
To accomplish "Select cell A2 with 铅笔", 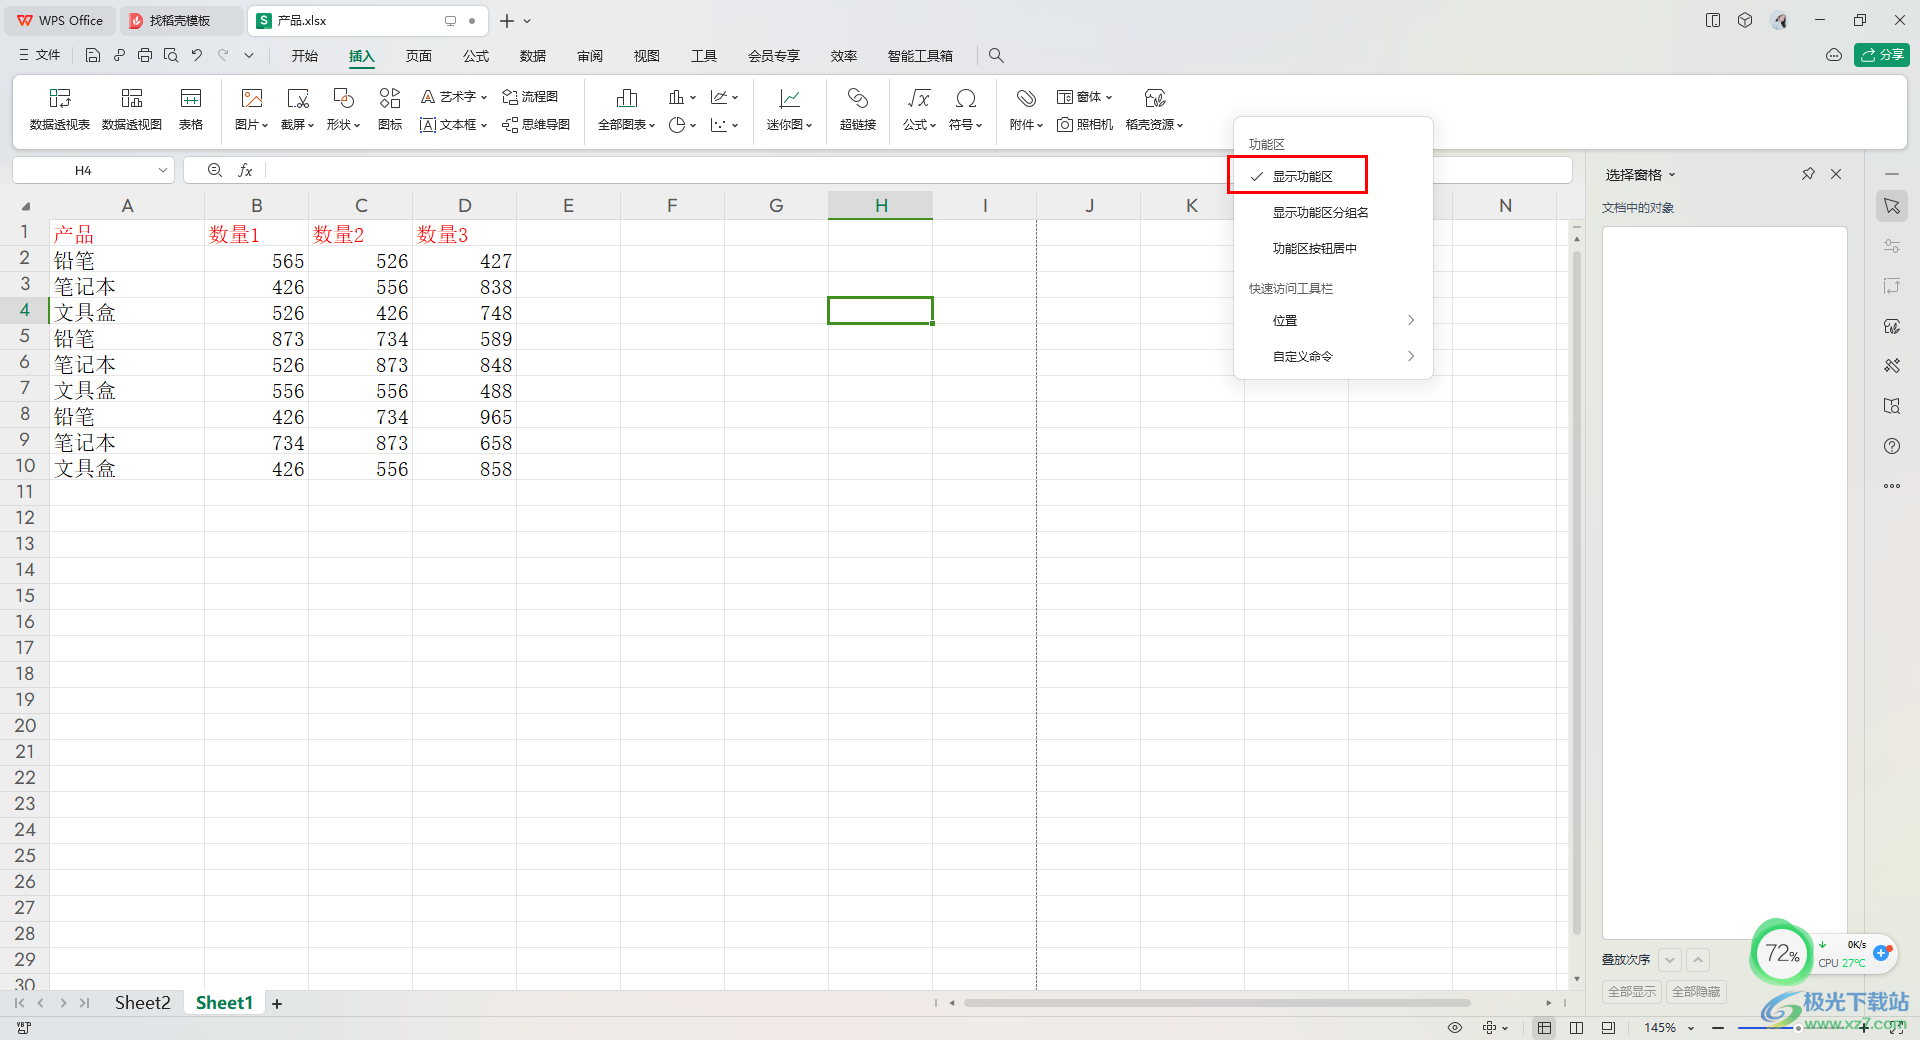I will [x=127, y=261].
